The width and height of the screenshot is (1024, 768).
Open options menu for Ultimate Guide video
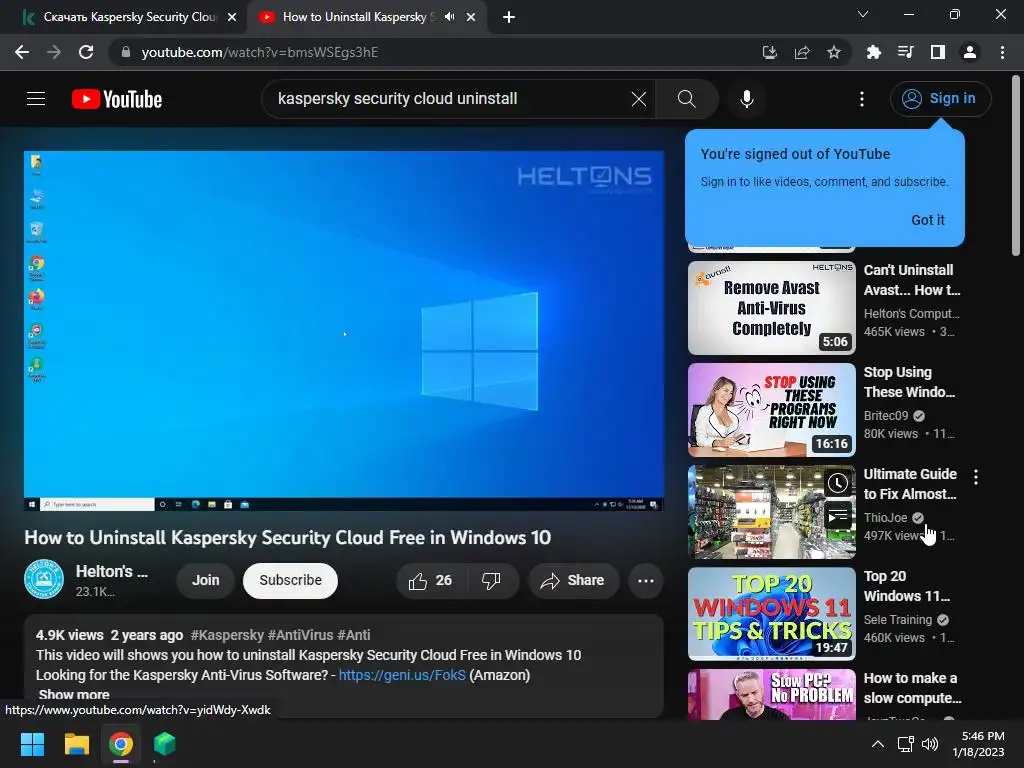click(x=976, y=477)
